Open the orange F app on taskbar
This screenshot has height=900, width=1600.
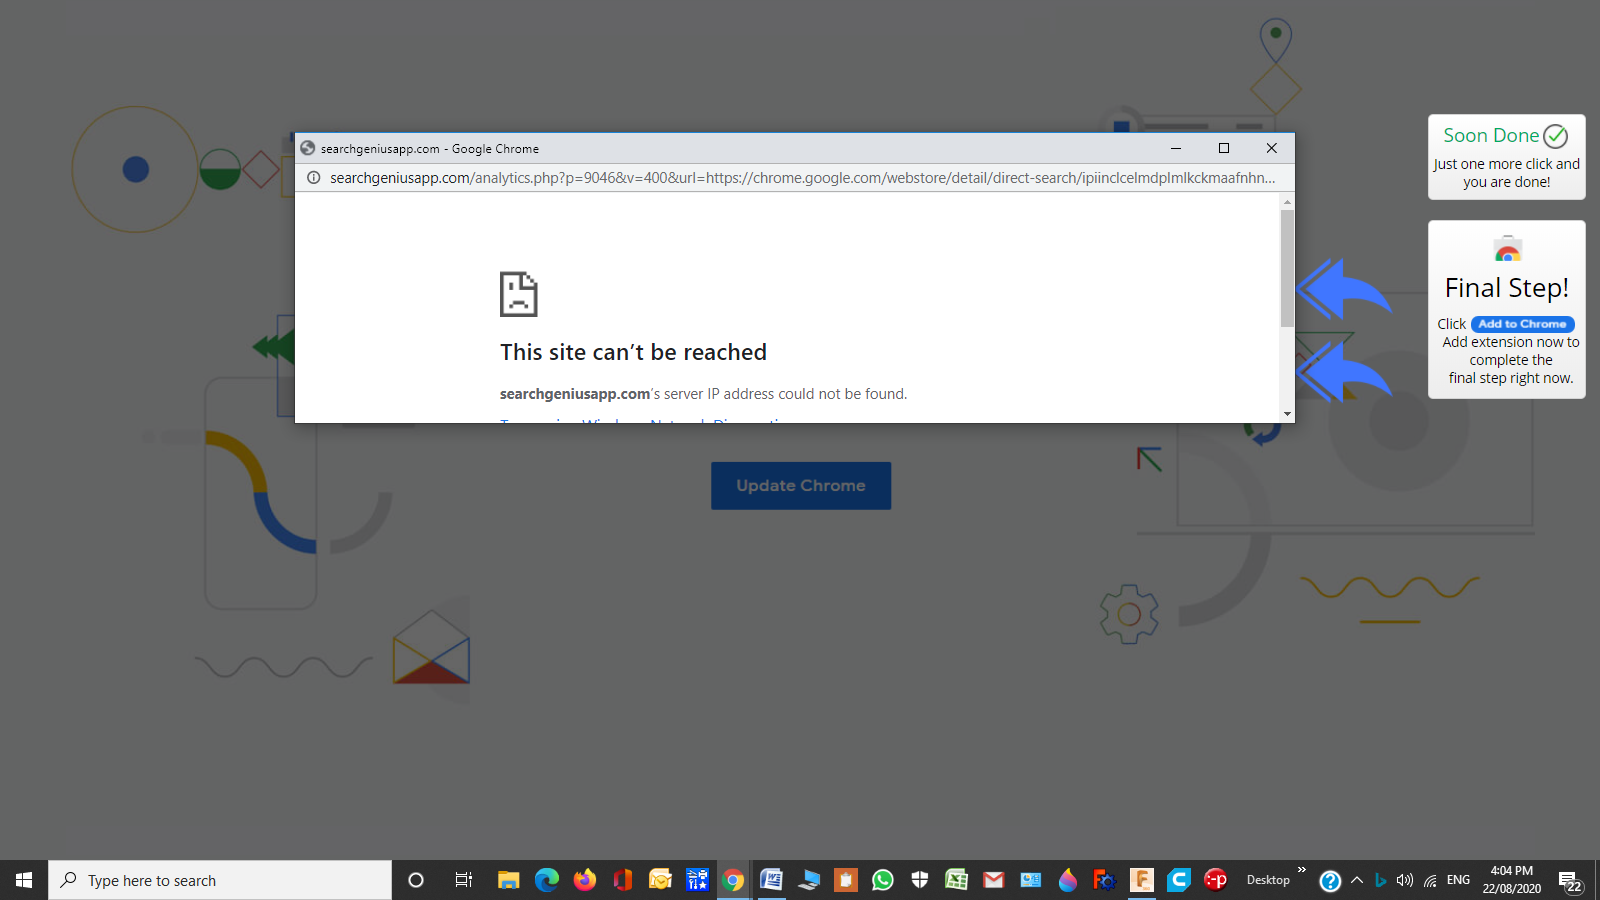(x=1142, y=880)
